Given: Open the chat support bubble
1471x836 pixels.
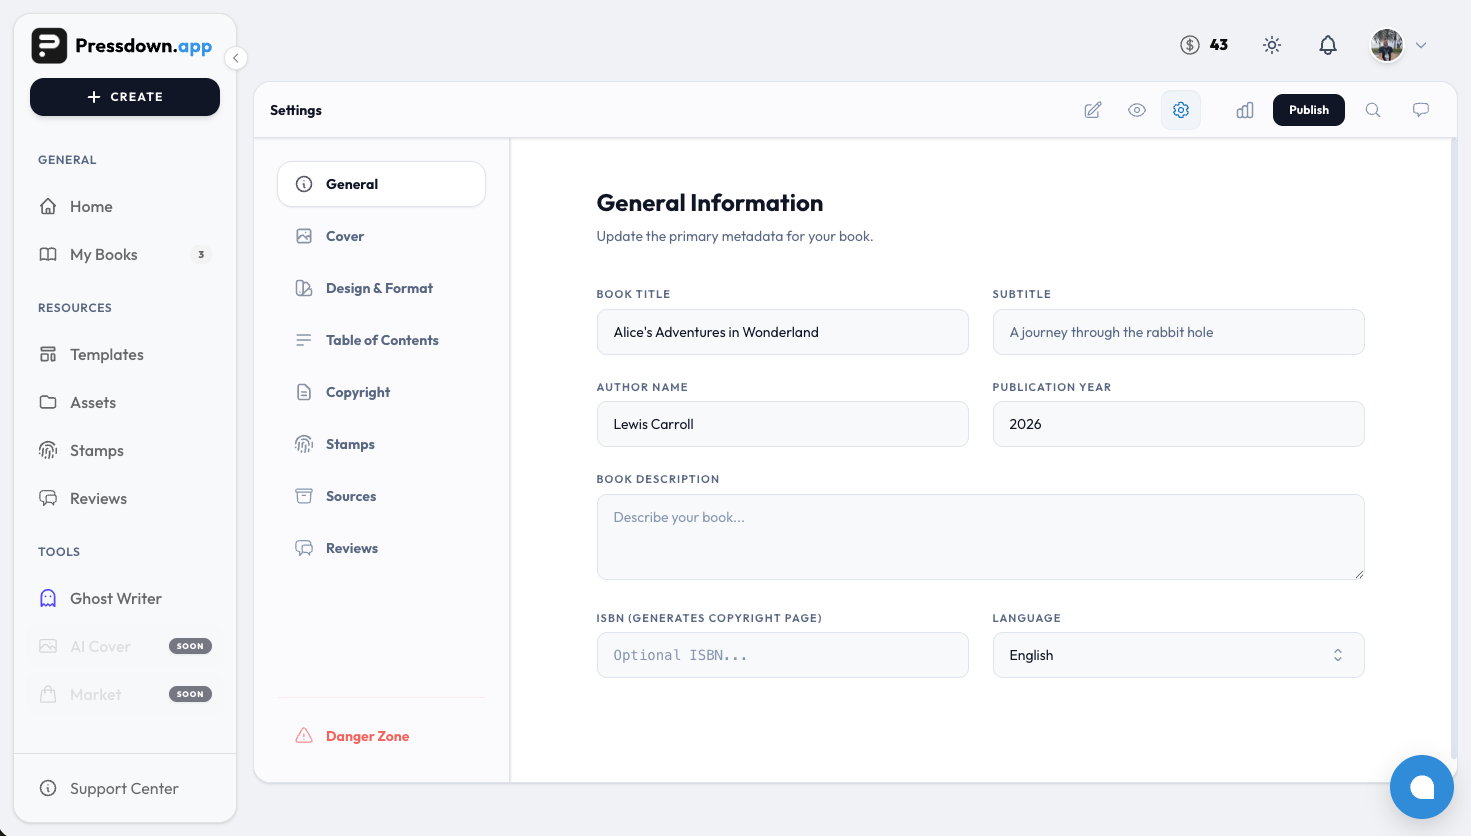Looking at the screenshot, I should pos(1422,787).
